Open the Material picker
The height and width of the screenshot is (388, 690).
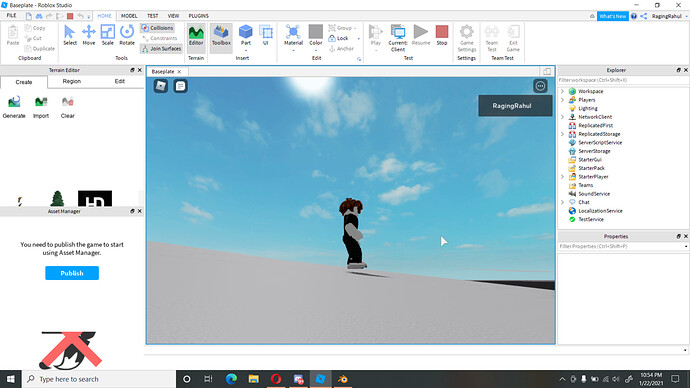pos(293,35)
